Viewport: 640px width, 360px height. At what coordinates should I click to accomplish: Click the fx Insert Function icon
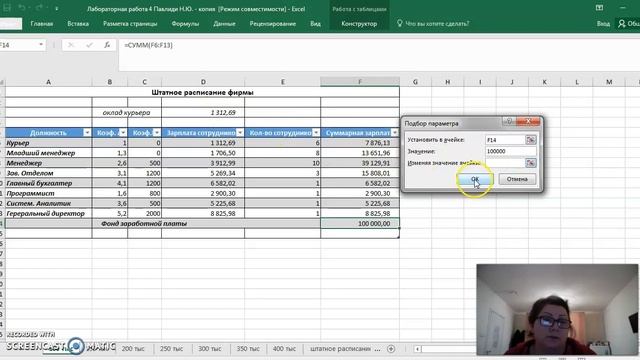(x=107, y=45)
